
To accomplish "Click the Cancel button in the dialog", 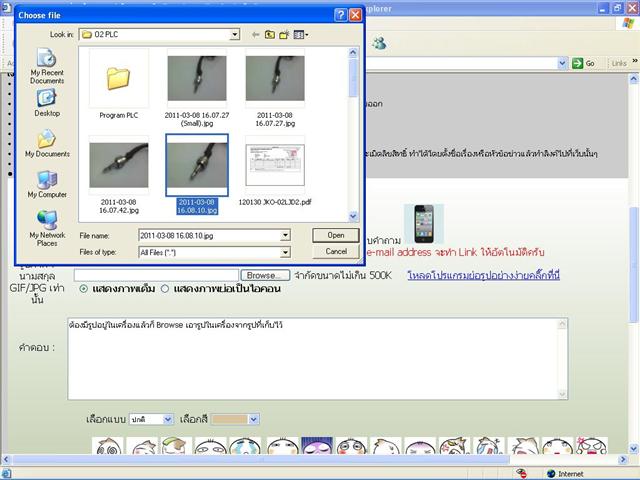I will pyautogui.click(x=336, y=252).
